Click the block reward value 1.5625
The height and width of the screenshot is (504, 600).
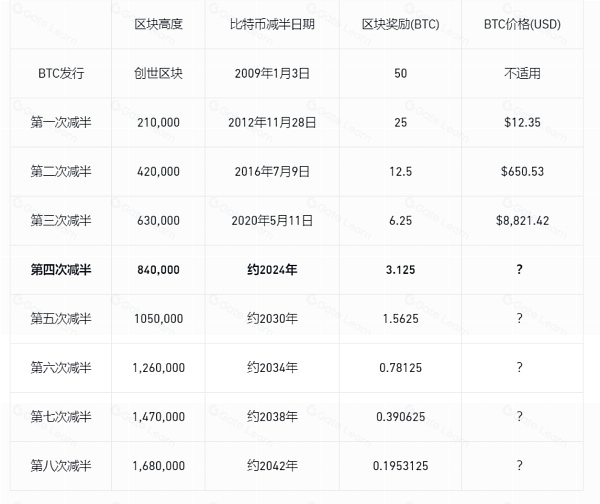pos(400,318)
